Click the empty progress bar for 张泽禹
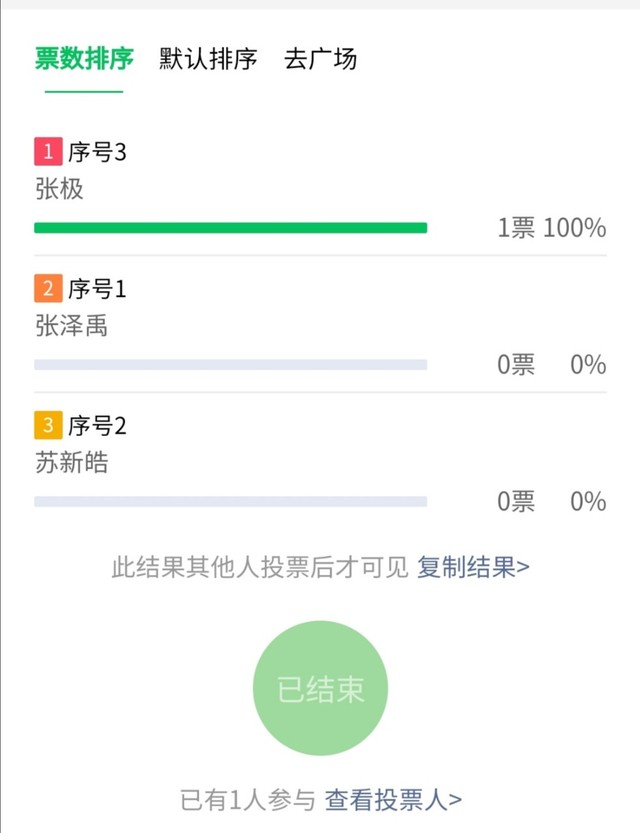640x833 pixels. click(230, 365)
